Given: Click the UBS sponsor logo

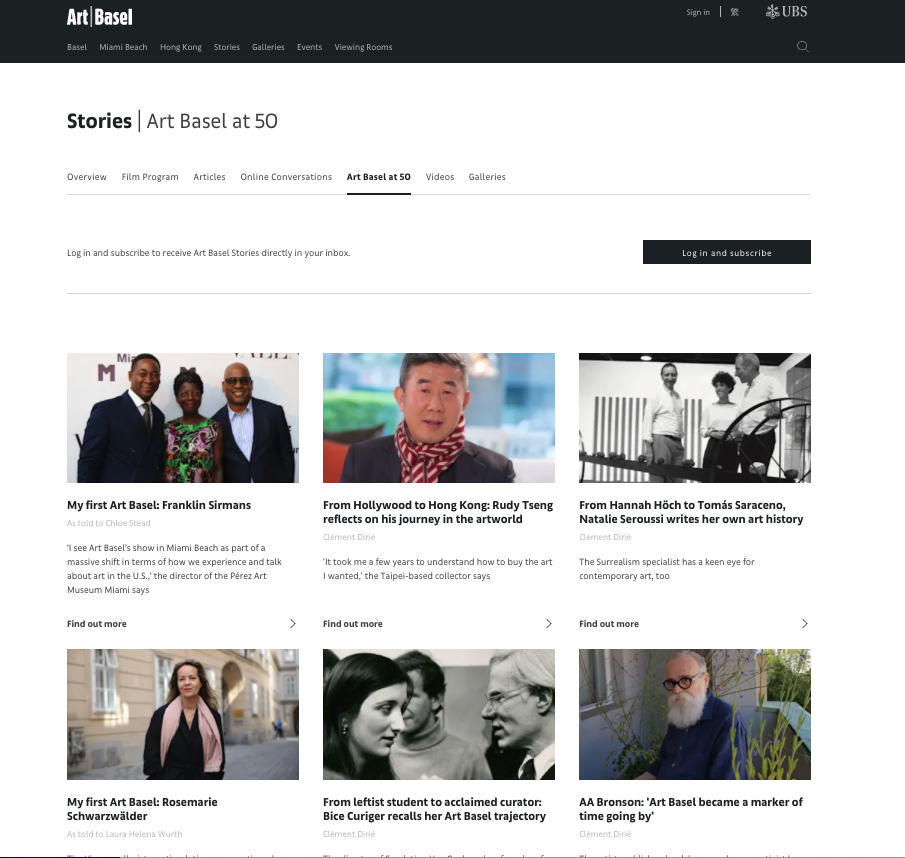Looking at the screenshot, I should click(786, 12).
